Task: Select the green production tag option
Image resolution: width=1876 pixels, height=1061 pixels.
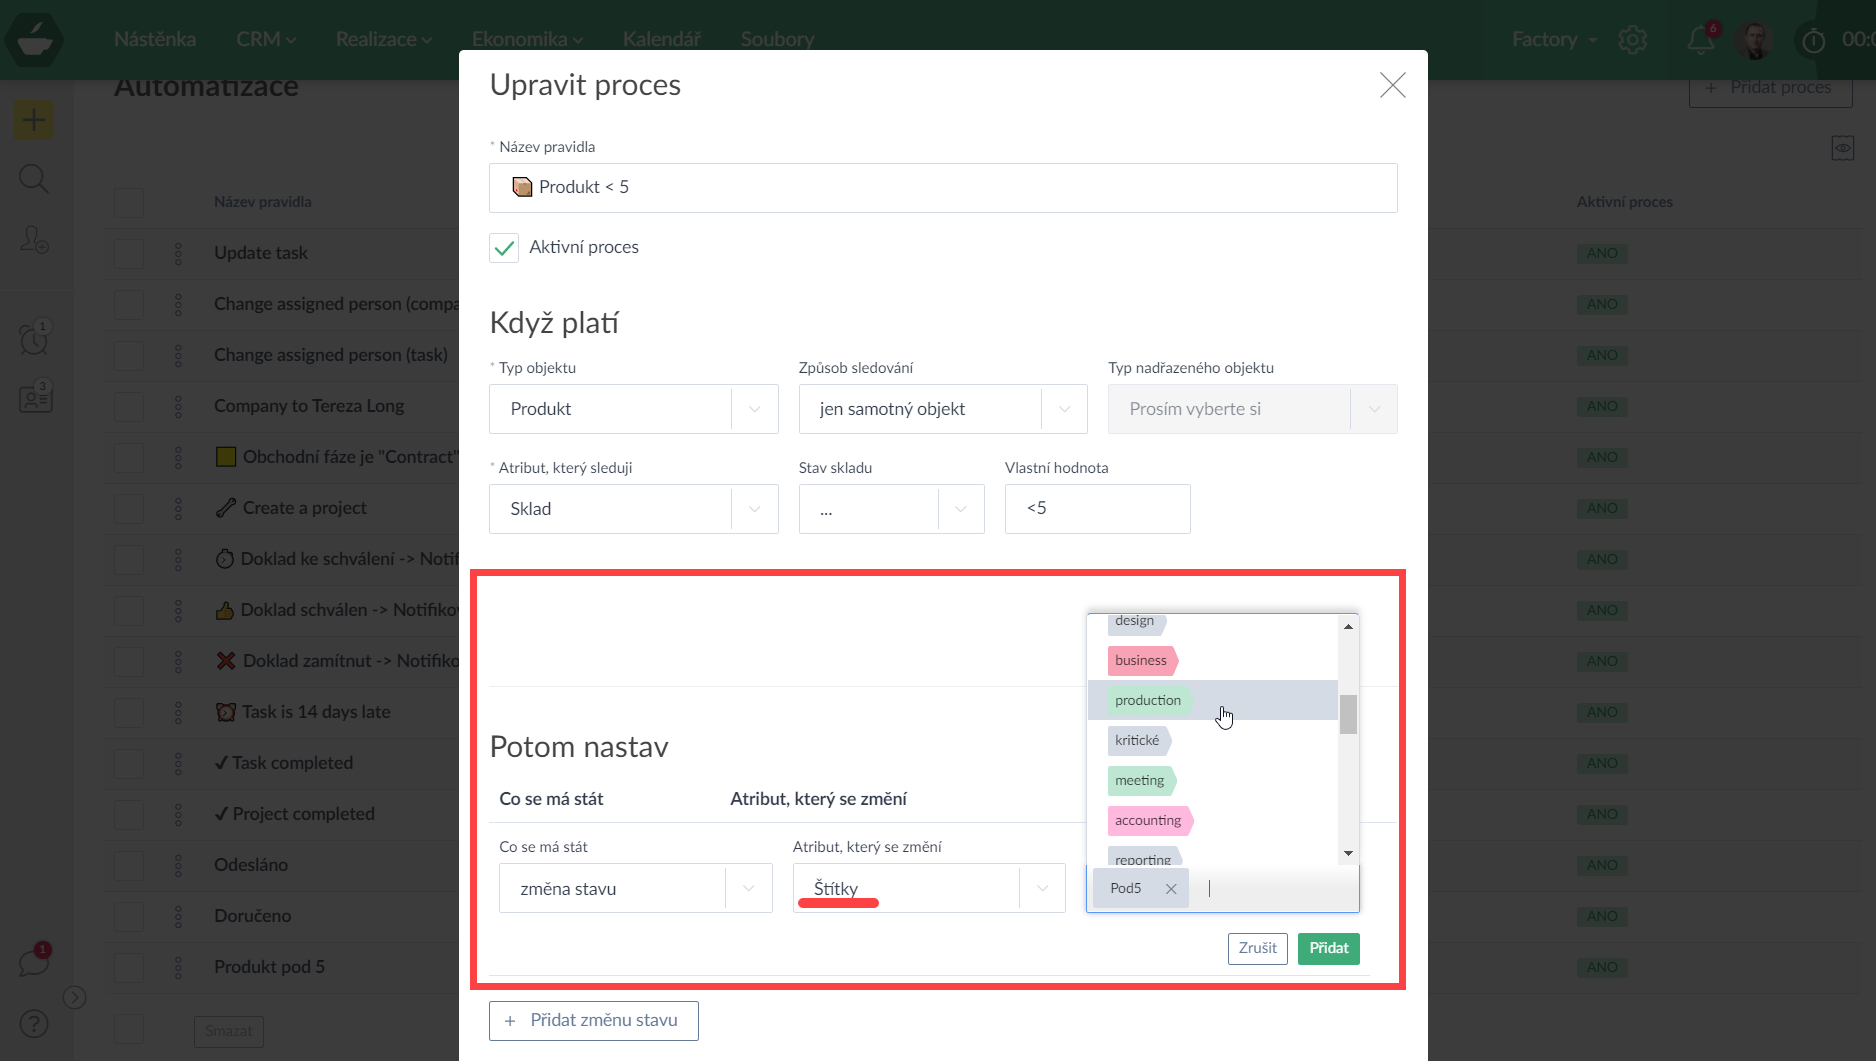Action: pyautogui.click(x=1148, y=701)
